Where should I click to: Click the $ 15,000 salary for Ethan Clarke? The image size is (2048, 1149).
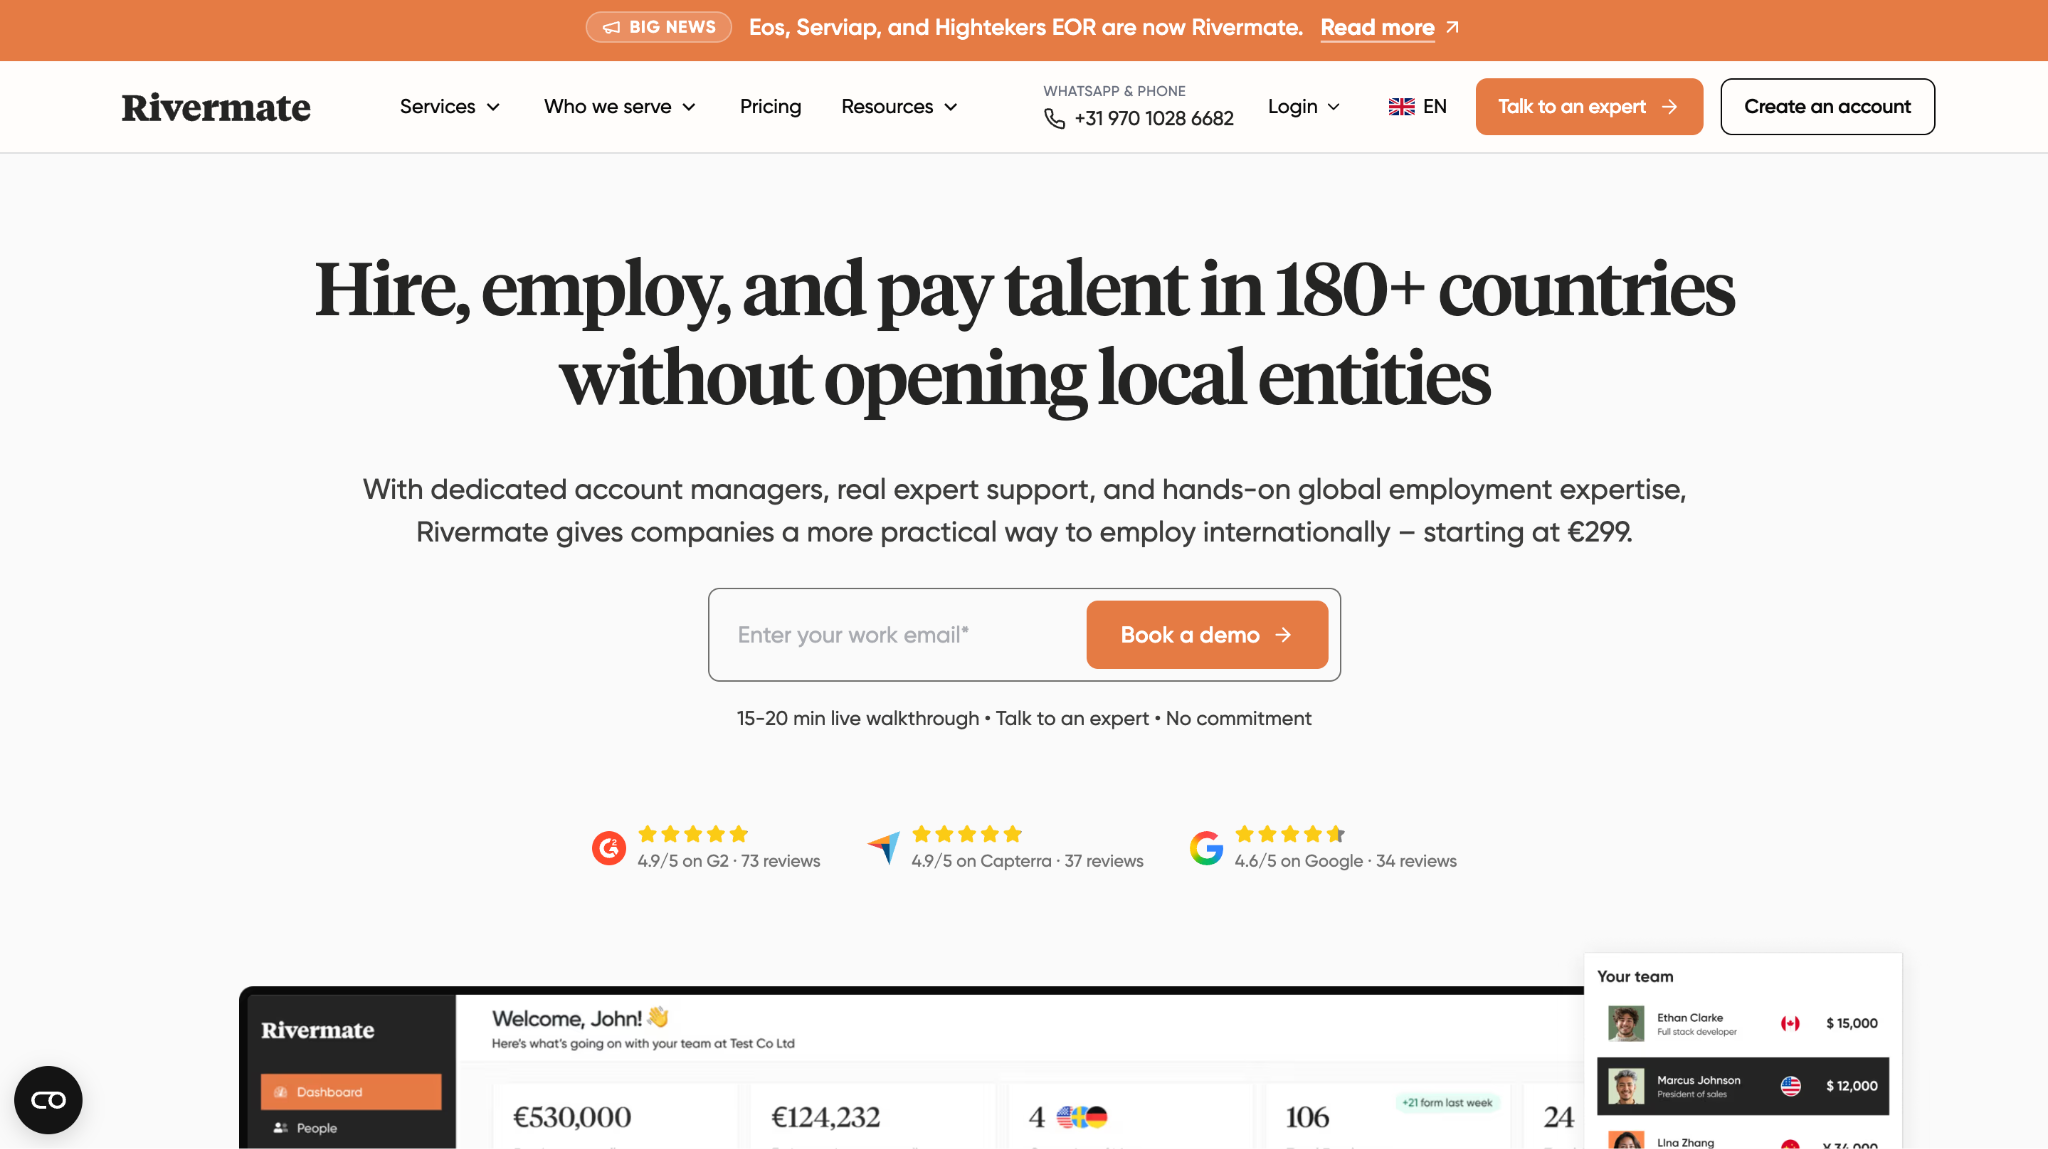[1851, 1023]
